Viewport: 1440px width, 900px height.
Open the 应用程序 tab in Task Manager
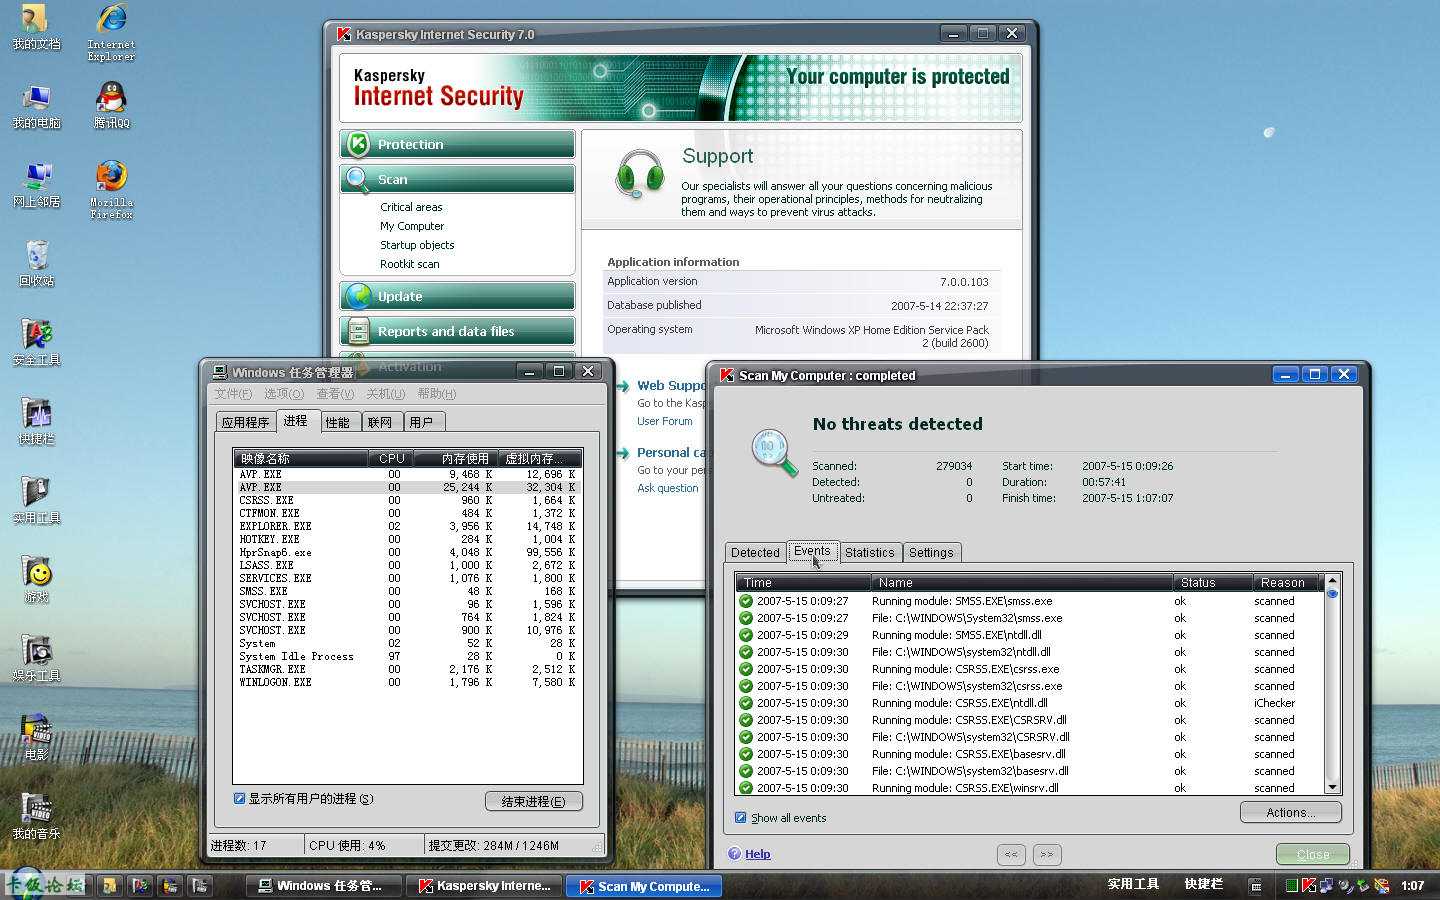point(245,422)
